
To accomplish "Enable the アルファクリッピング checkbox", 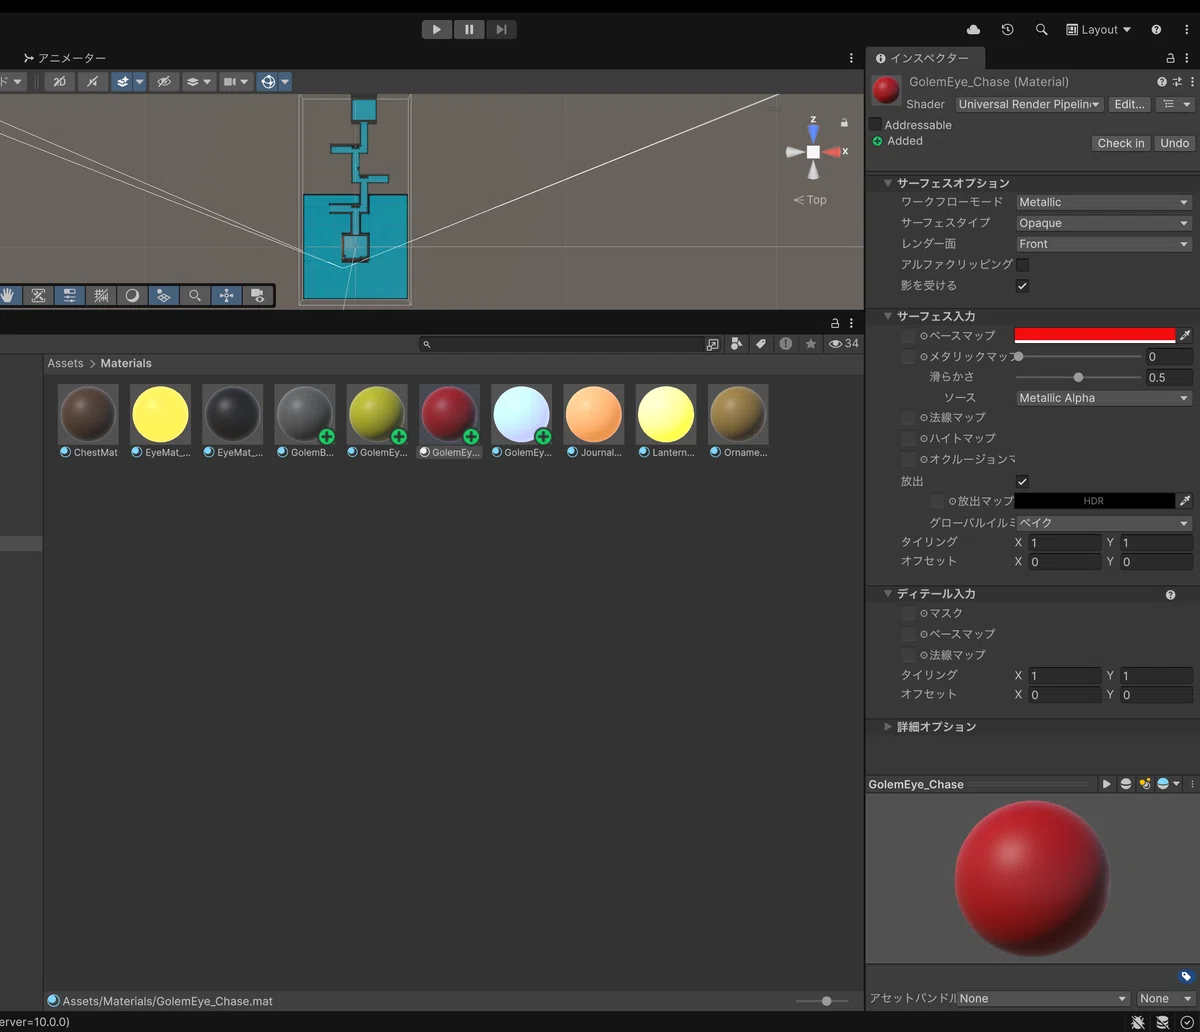I will pyautogui.click(x=1022, y=265).
